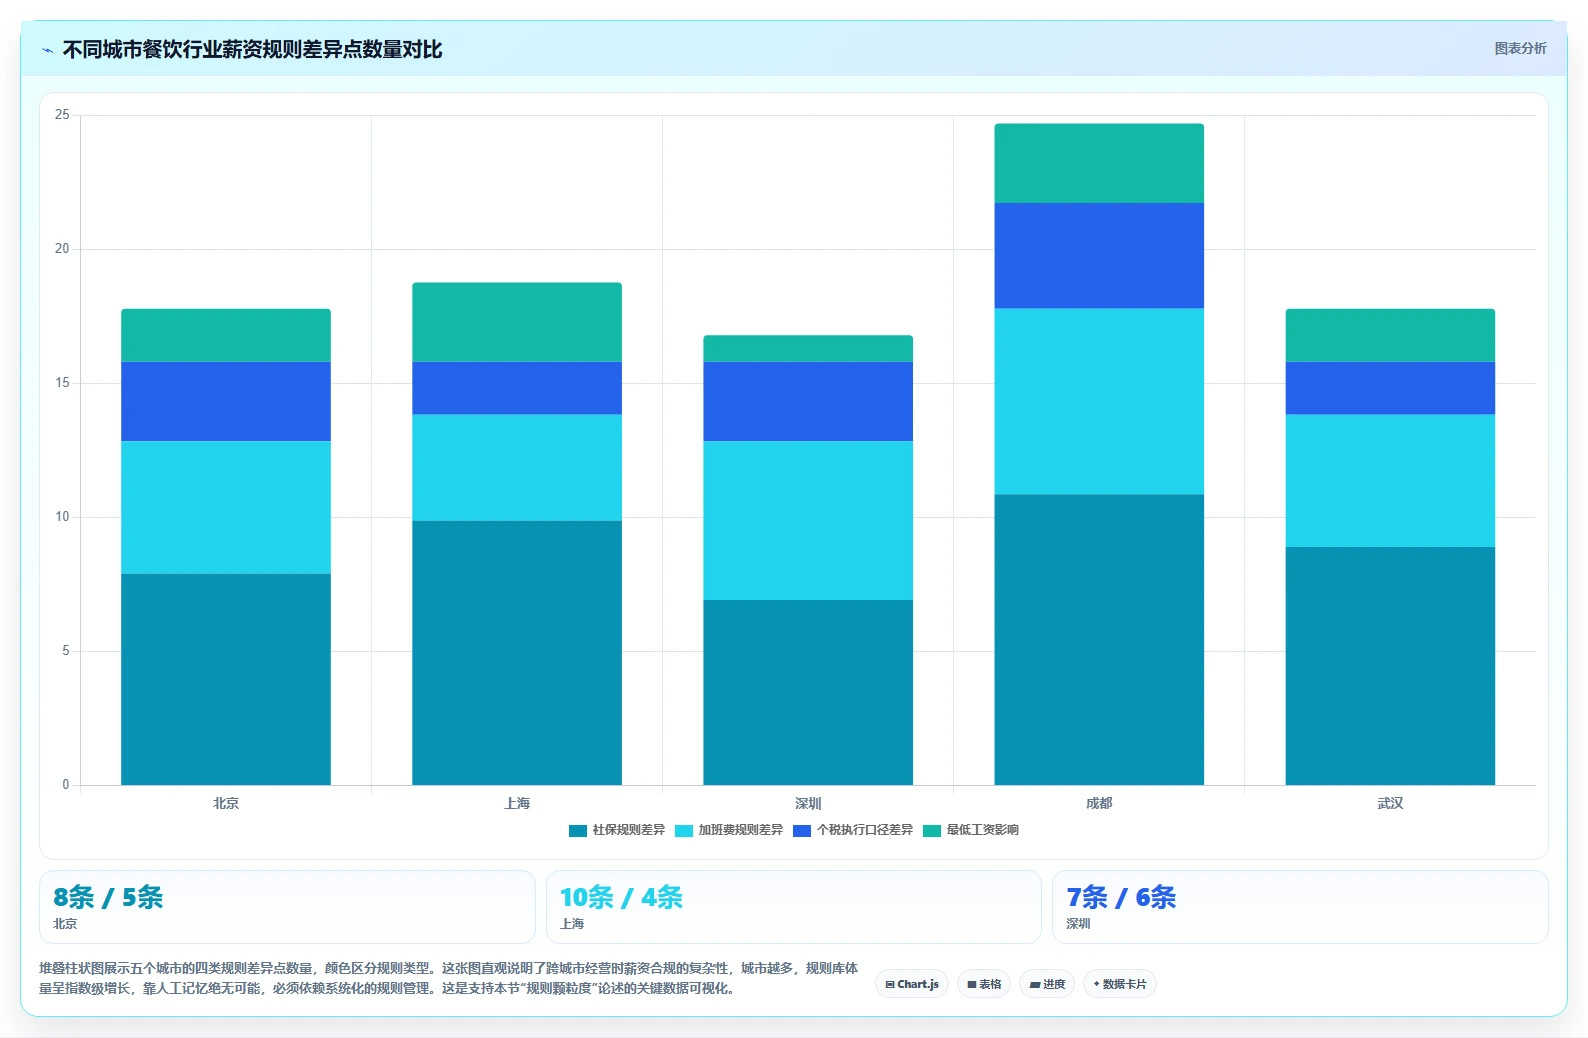This screenshot has width=1588, height=1038.
Task: Click the 武汉 x-axis label
Action: pos(1390,803)
